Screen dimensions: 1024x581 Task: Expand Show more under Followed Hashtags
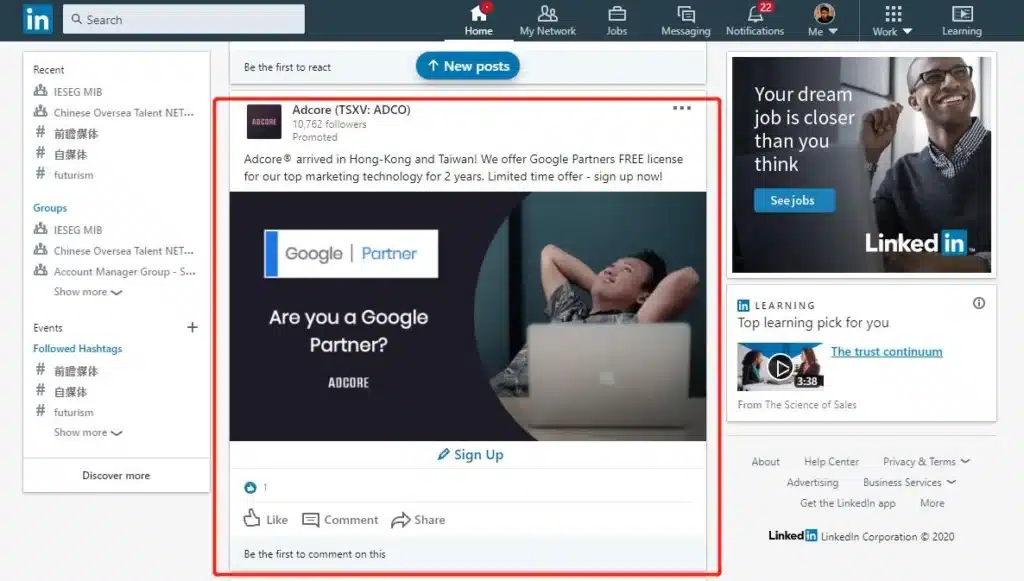coord(88,432)
